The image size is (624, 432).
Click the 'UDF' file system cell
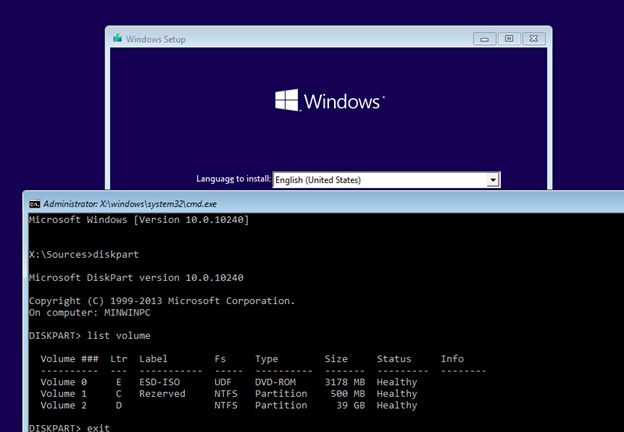(x=223, y=382)
